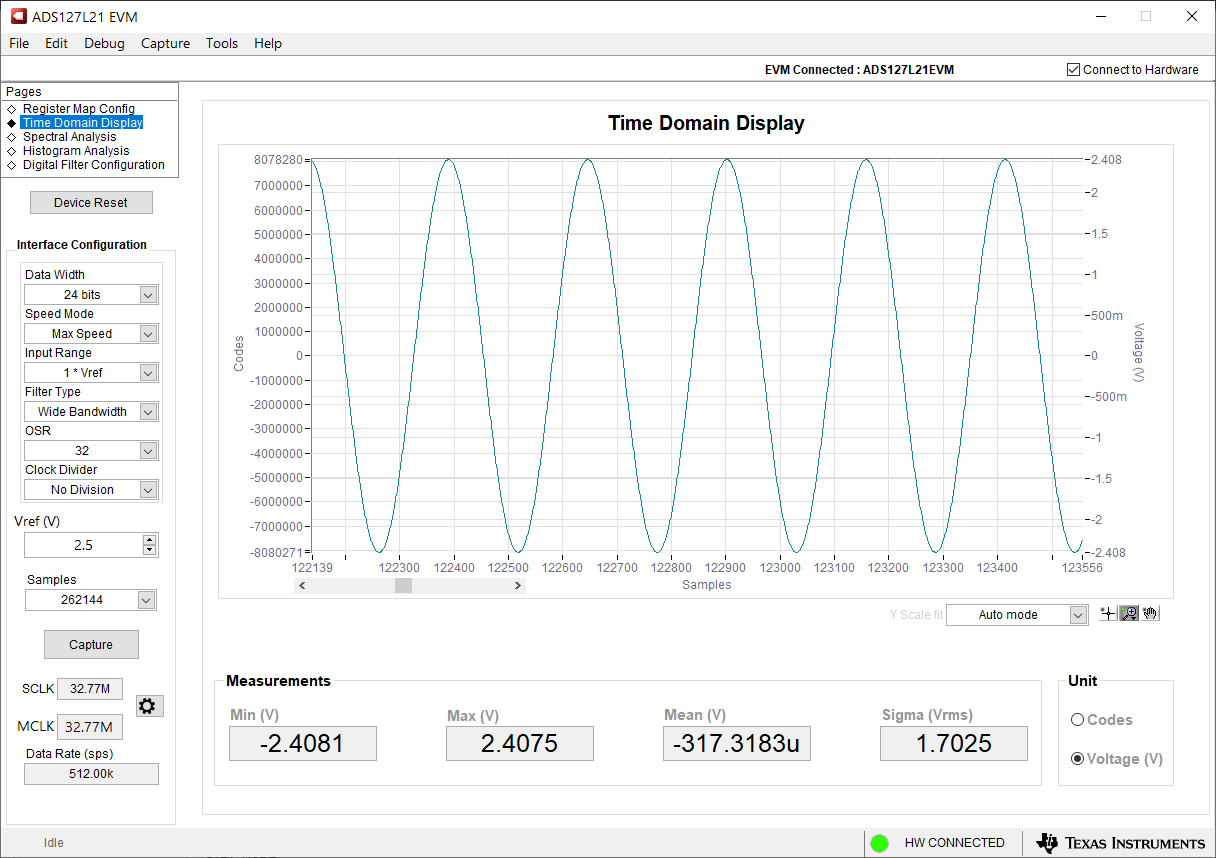Open the Debug menu
1216x858 pixels.
[x=104, y=43]
